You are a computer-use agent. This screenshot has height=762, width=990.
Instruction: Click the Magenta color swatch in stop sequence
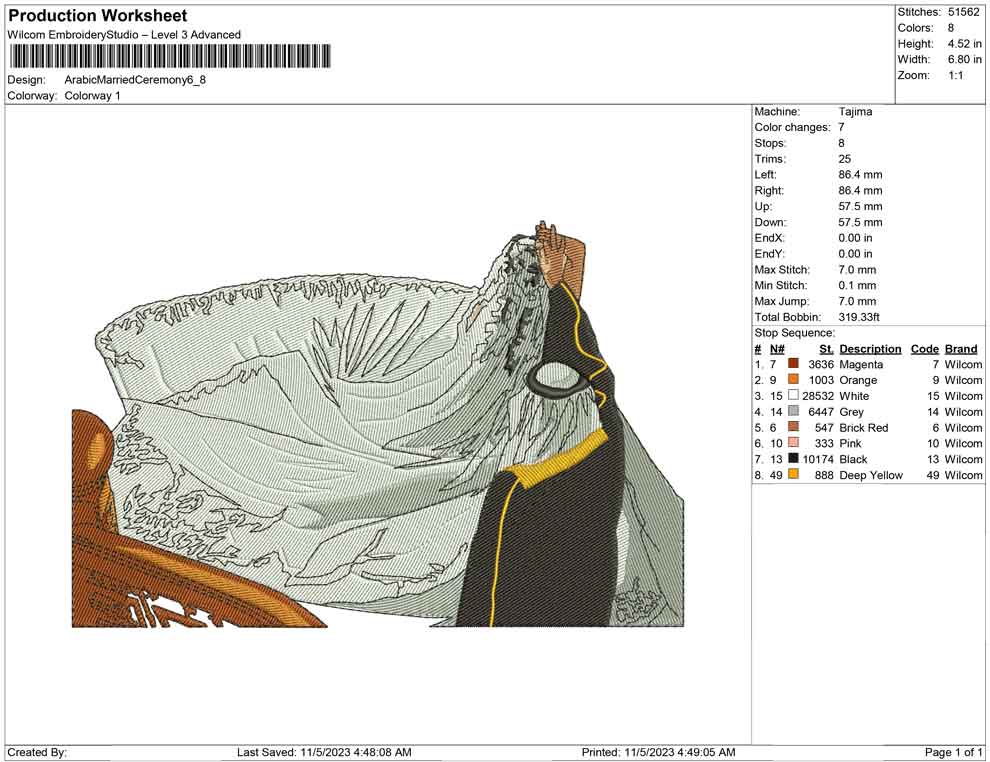(793, 364)
